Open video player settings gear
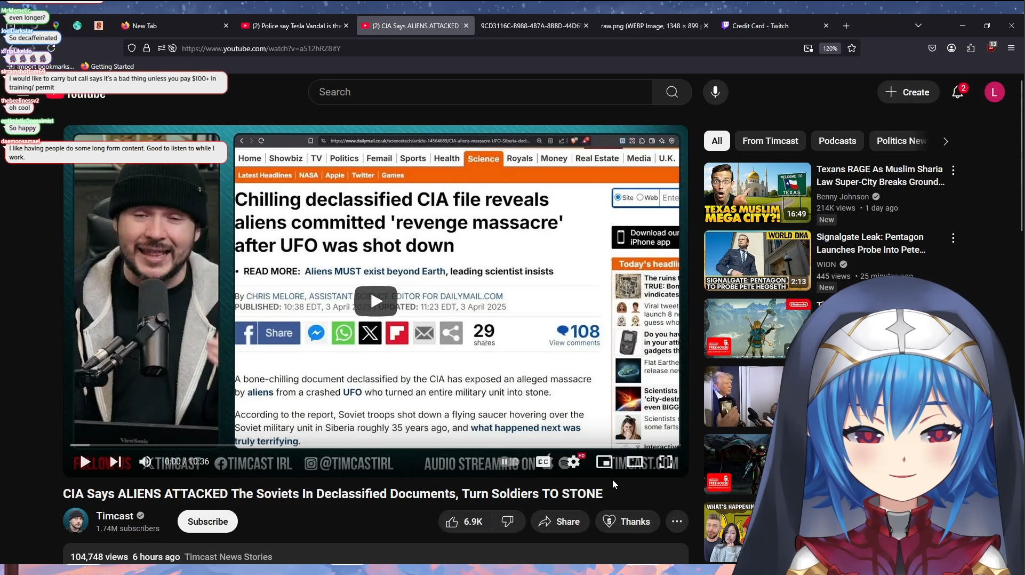The height and width of the screenshot is (575, 1025). point(573,462)
